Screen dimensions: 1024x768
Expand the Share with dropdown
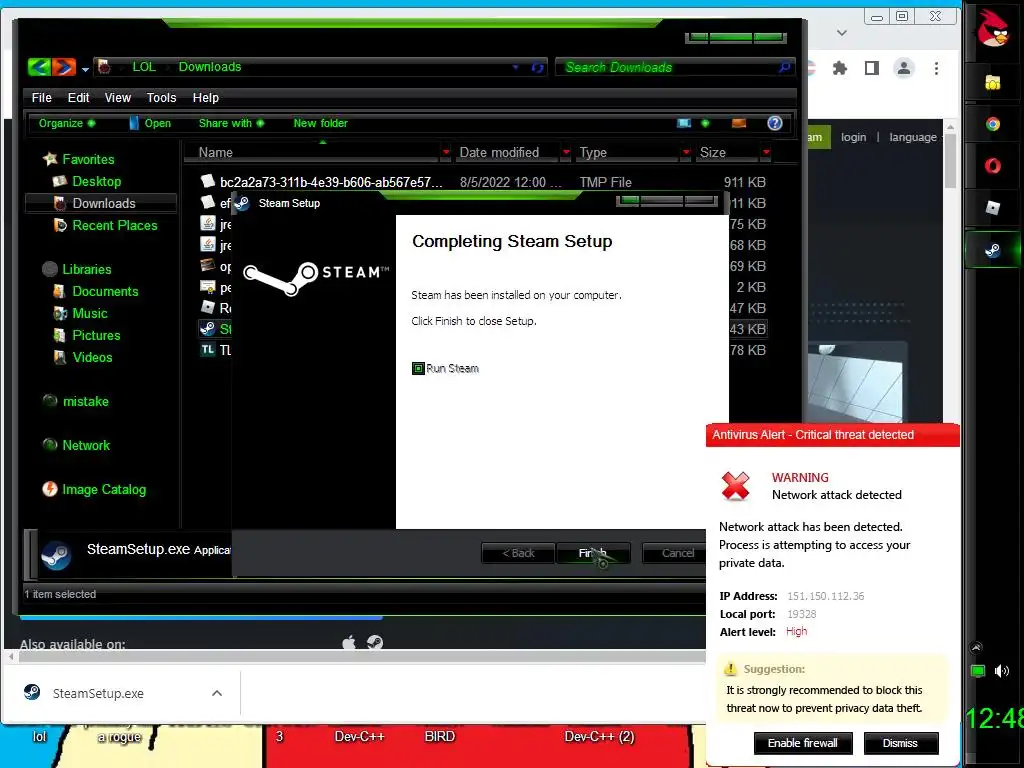pos(231,123)
